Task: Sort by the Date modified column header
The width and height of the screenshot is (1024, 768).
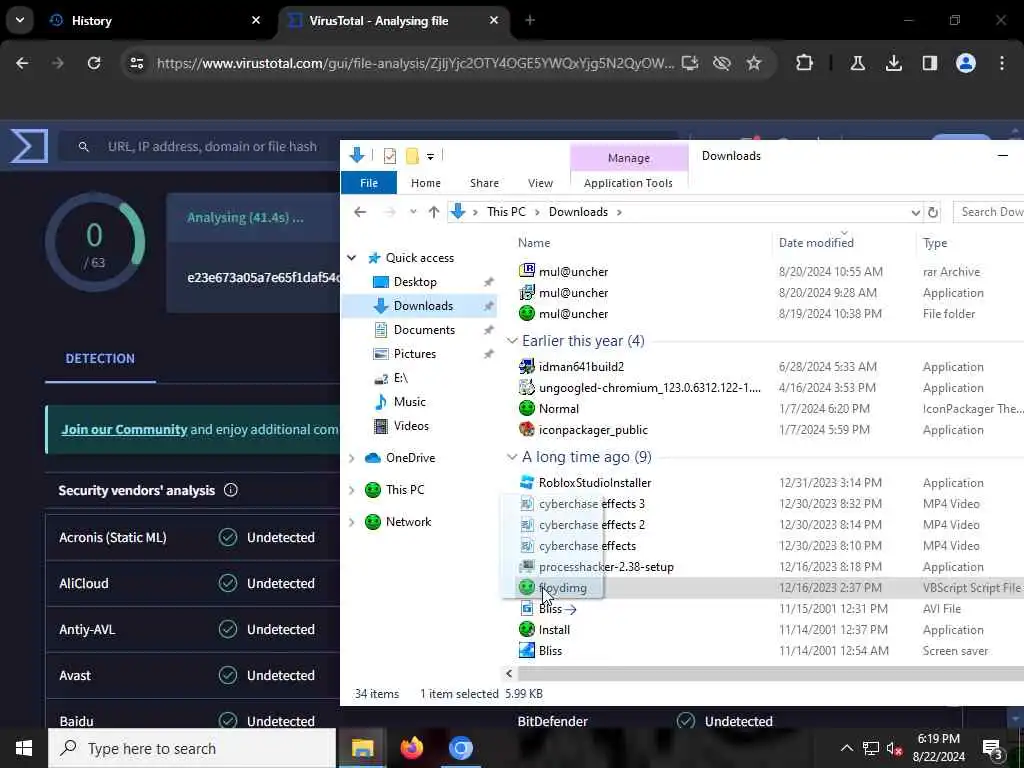Action: [816, 243]
